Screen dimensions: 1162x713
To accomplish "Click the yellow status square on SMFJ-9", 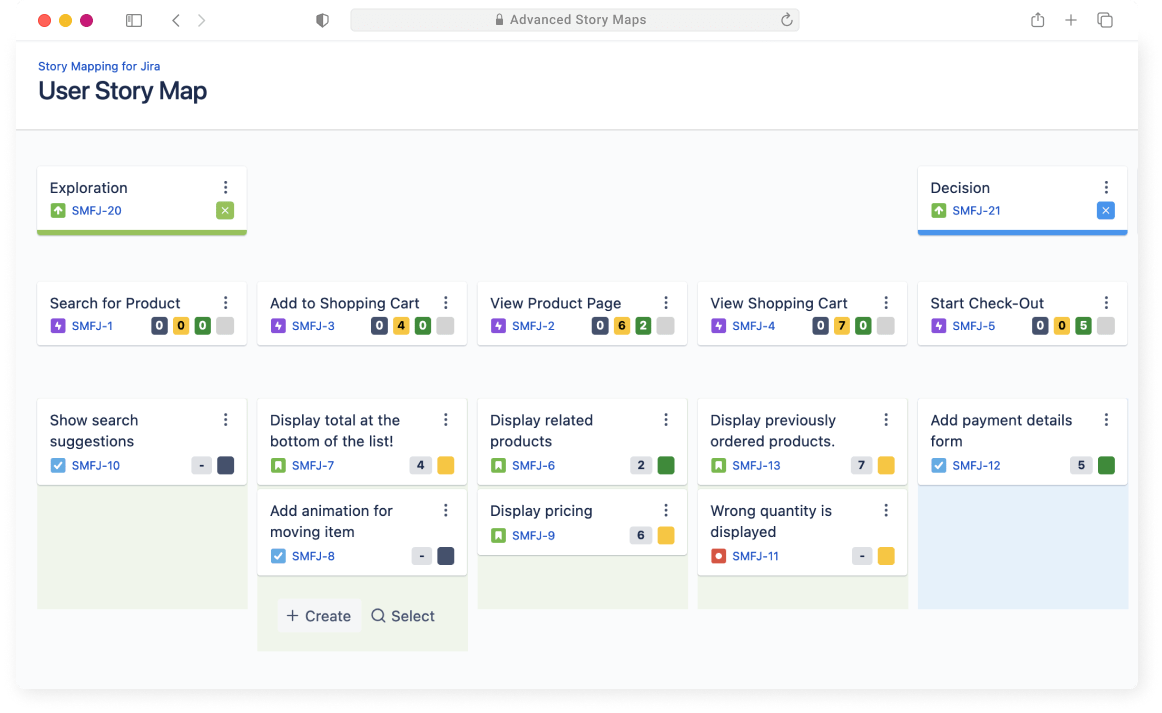I will click(665, 535).
